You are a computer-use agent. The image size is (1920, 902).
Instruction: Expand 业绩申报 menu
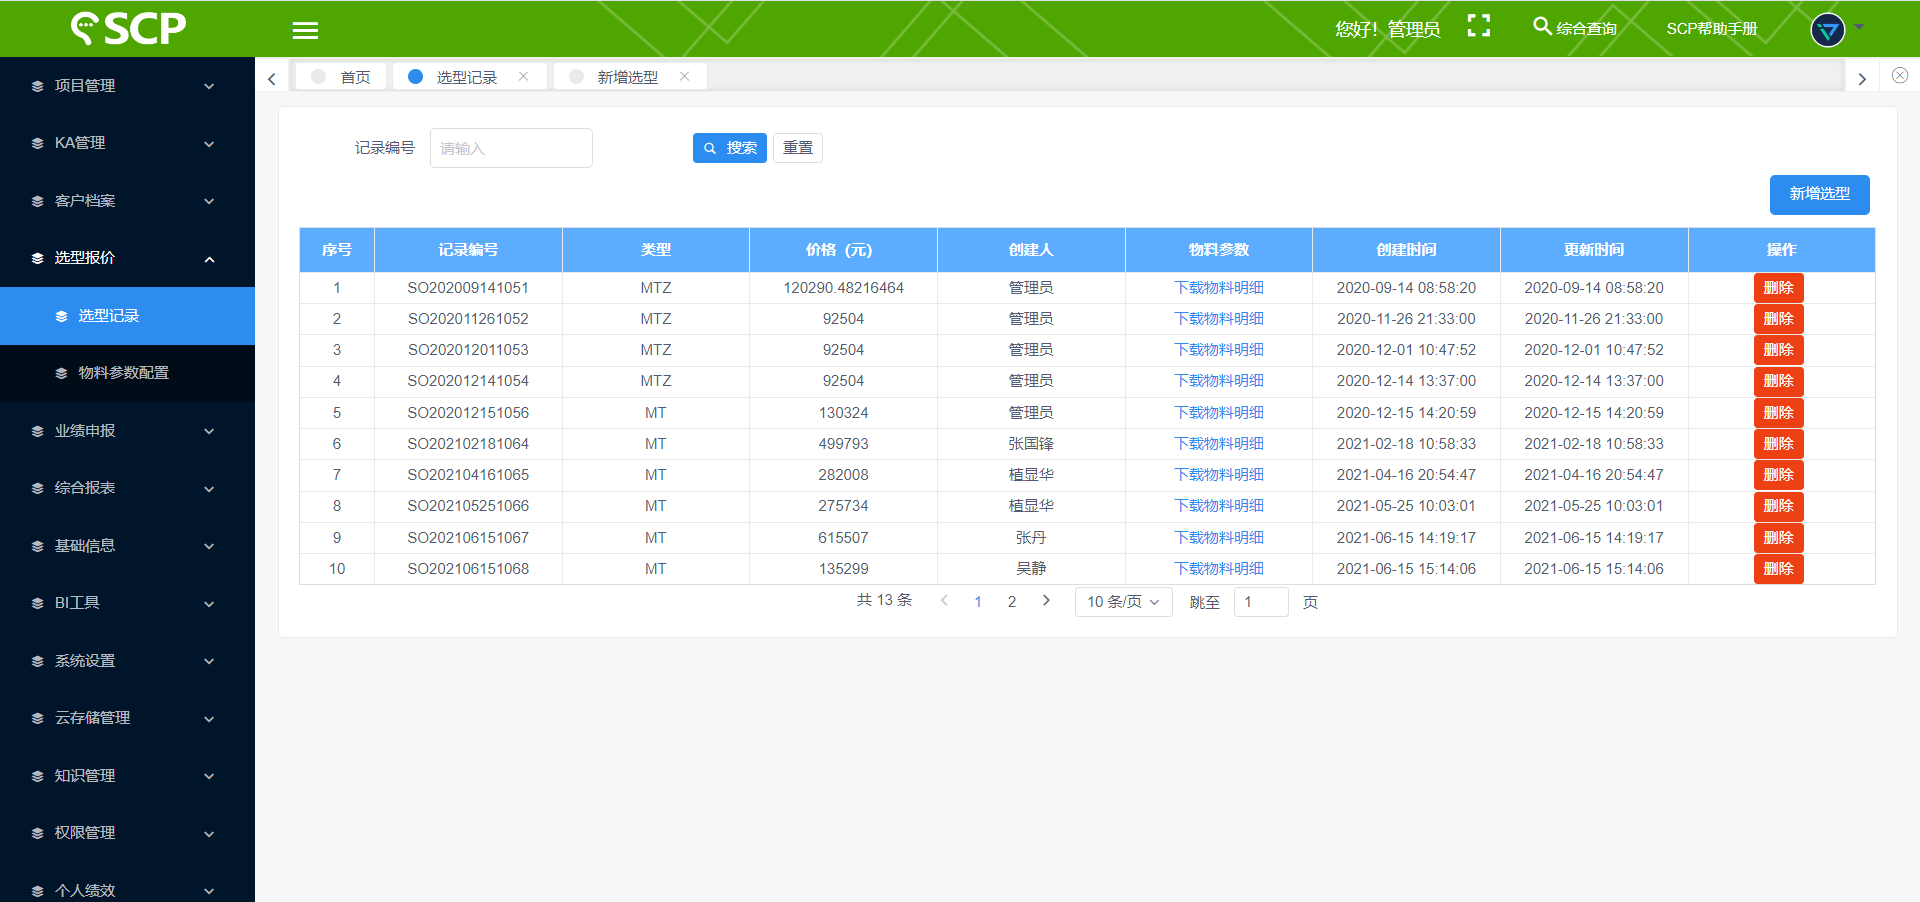127,431
